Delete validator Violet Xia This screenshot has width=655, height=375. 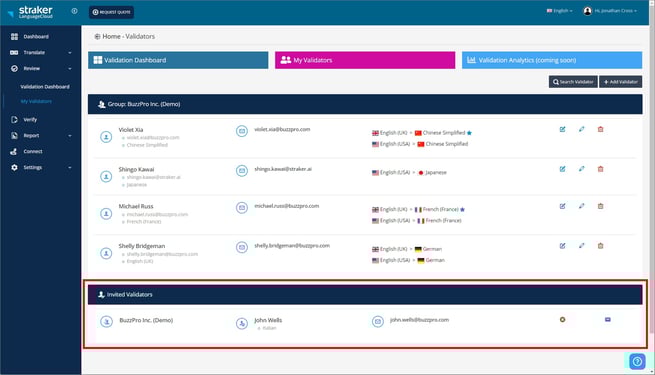coord(600,129)
